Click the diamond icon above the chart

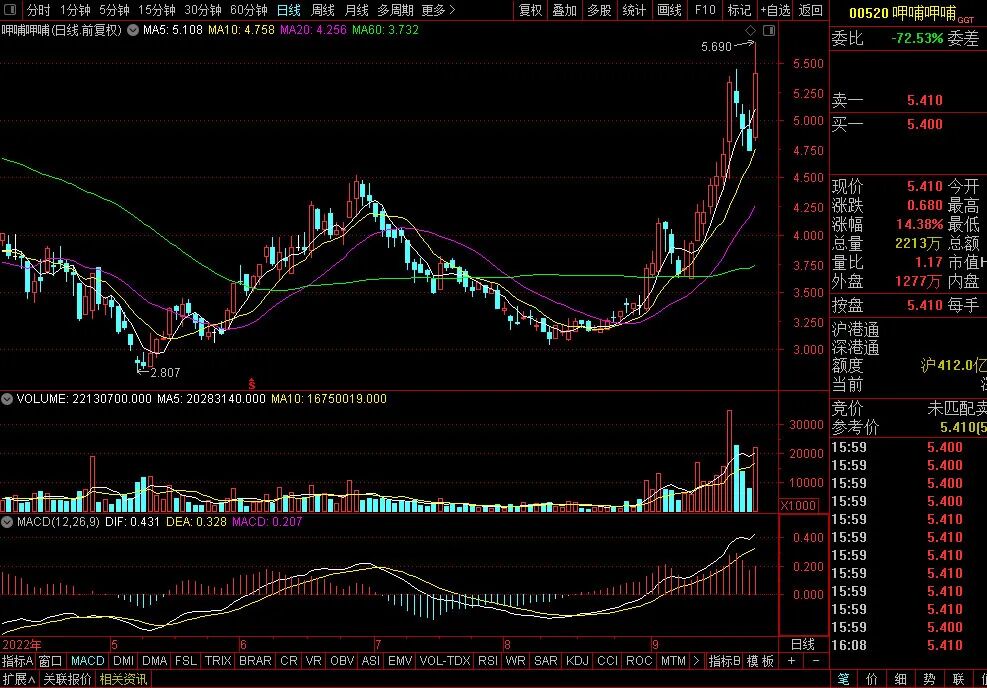(750, 30)
